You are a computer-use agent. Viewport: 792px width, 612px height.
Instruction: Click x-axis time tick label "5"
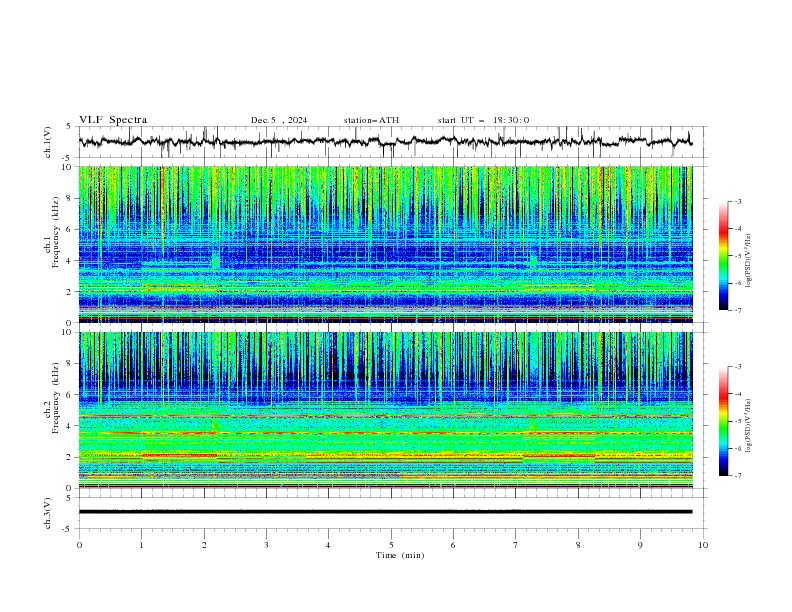(x=391, y=545)
